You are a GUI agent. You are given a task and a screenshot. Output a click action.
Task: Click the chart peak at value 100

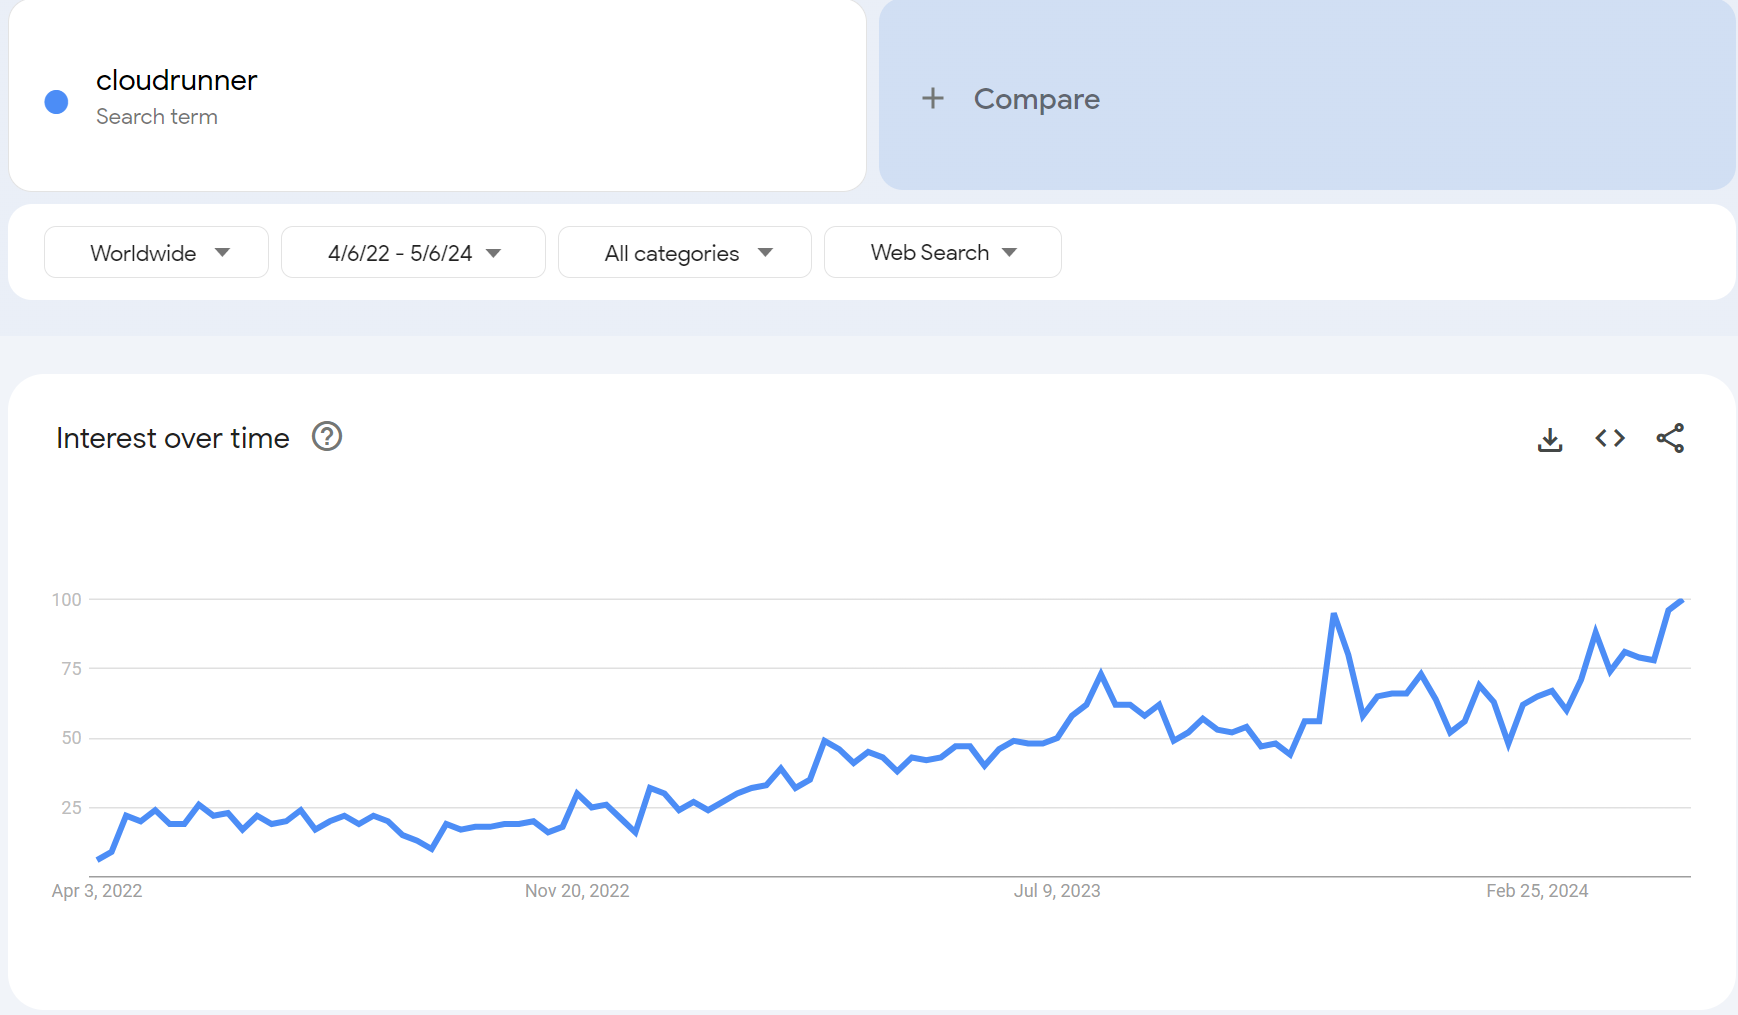[x=1682, y=600]
